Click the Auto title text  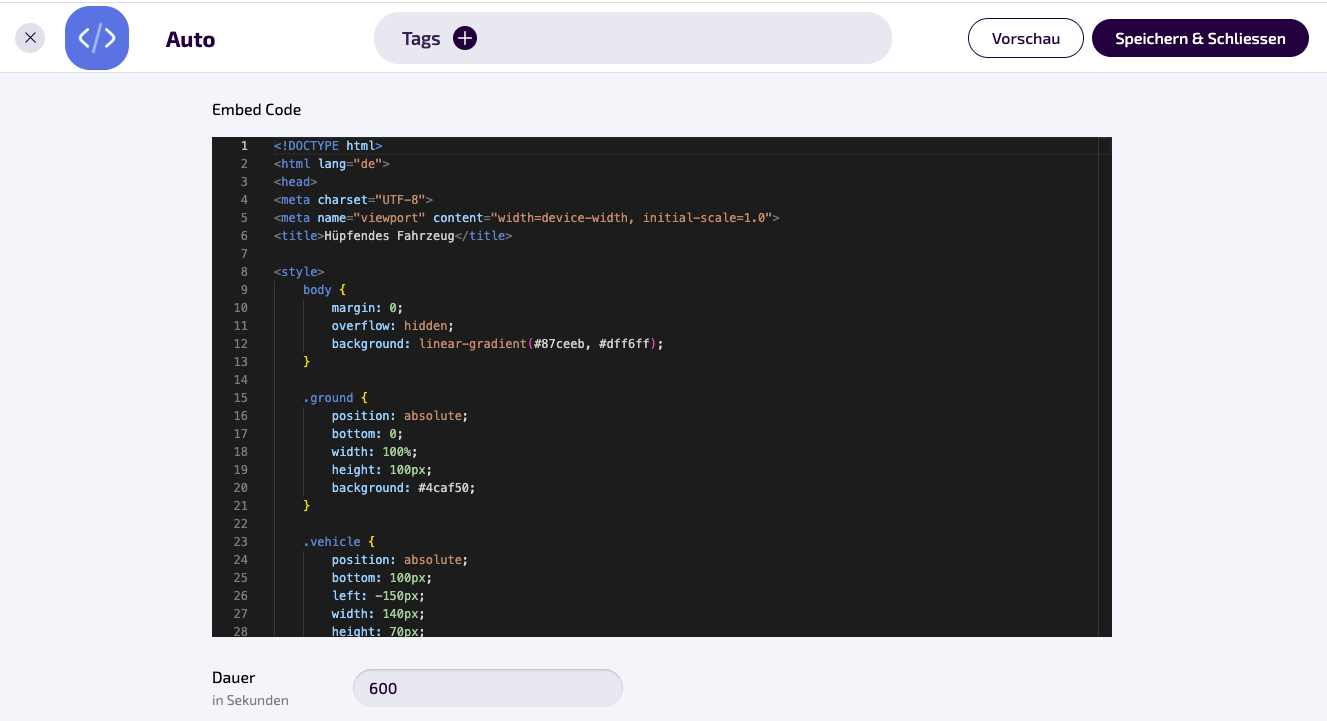coord(190,40)
